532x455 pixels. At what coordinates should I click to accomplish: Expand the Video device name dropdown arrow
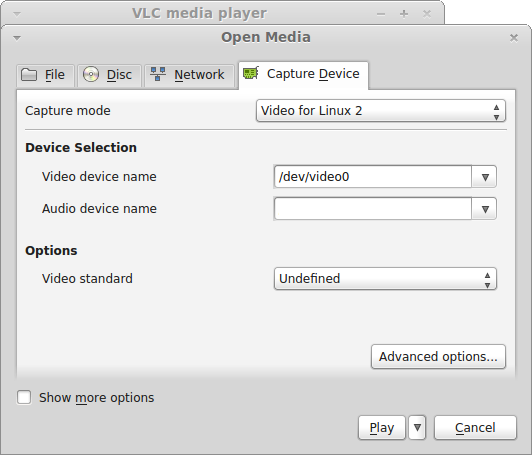485,177
